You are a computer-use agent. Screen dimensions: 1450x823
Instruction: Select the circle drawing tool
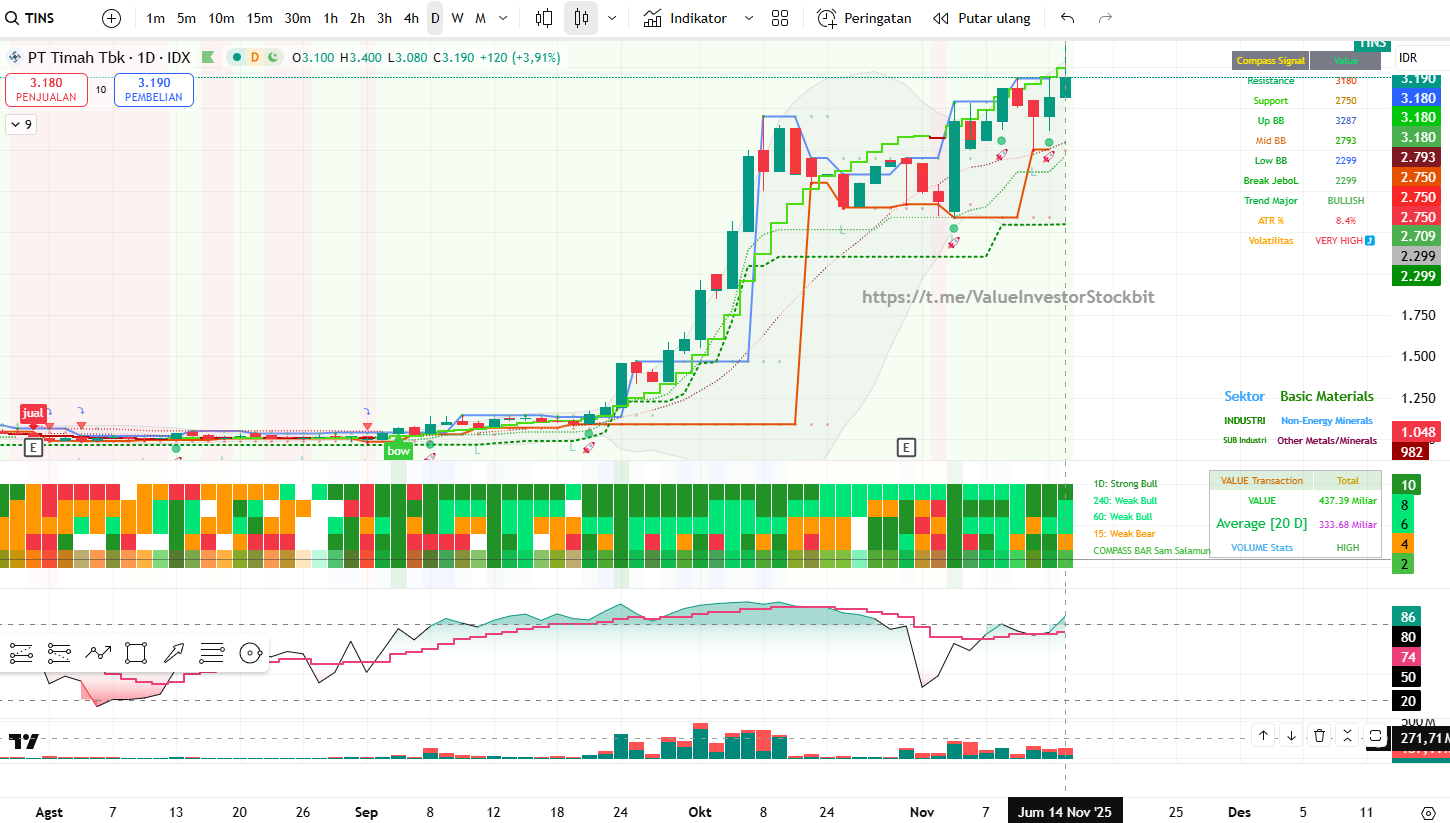tap(250, 654)
